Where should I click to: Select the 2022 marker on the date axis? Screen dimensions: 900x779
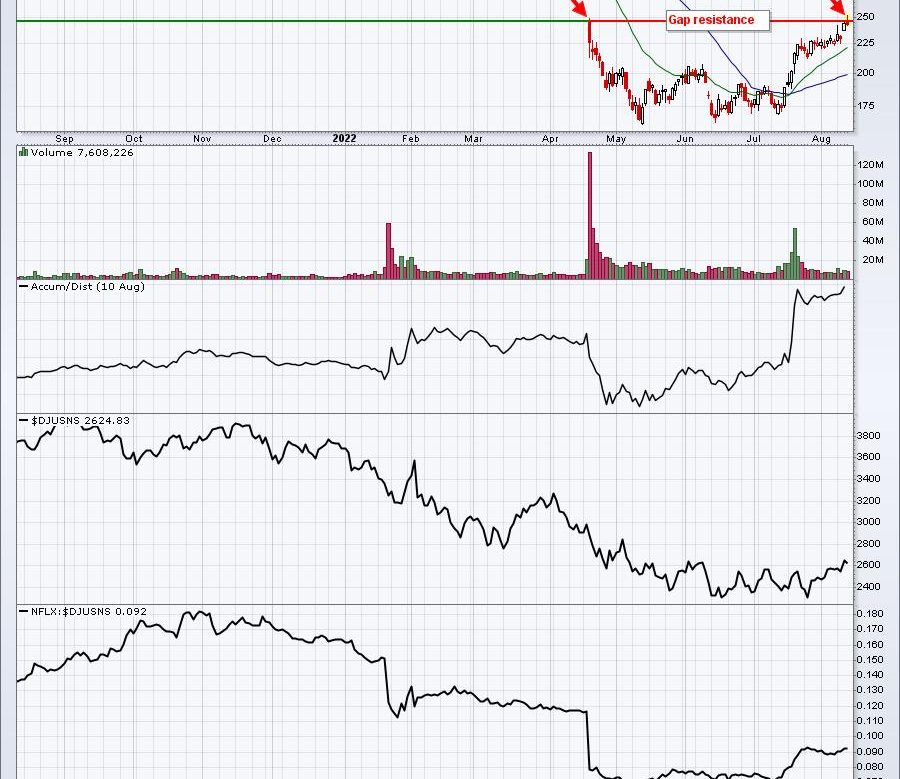[x=344, y=139]
